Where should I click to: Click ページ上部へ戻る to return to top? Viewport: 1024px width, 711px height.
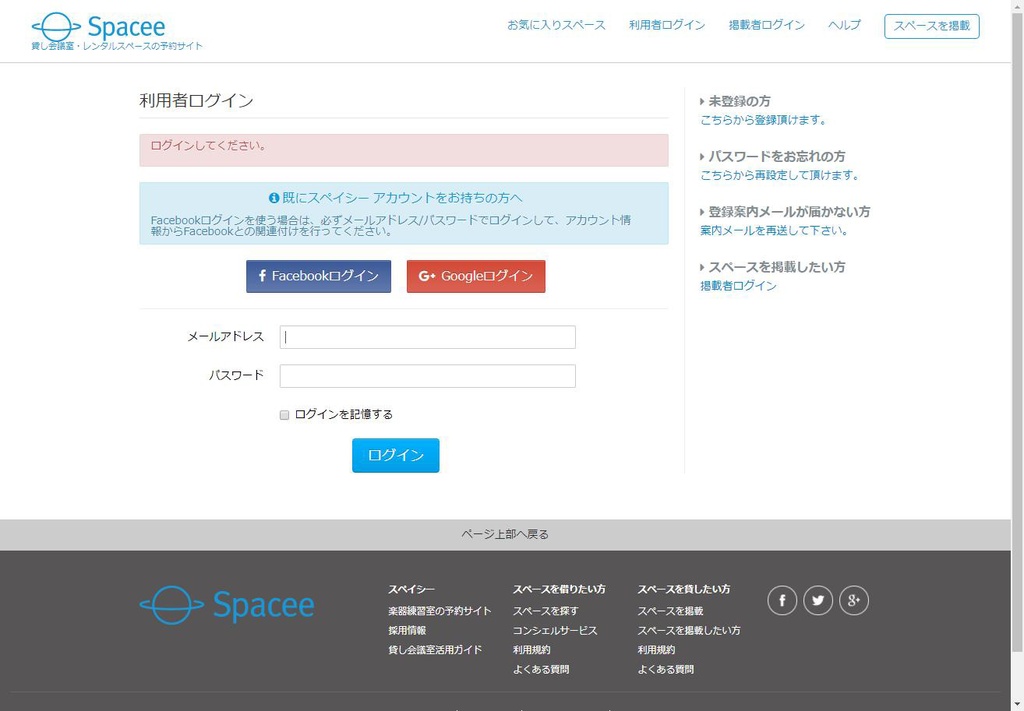click(505, 534)
